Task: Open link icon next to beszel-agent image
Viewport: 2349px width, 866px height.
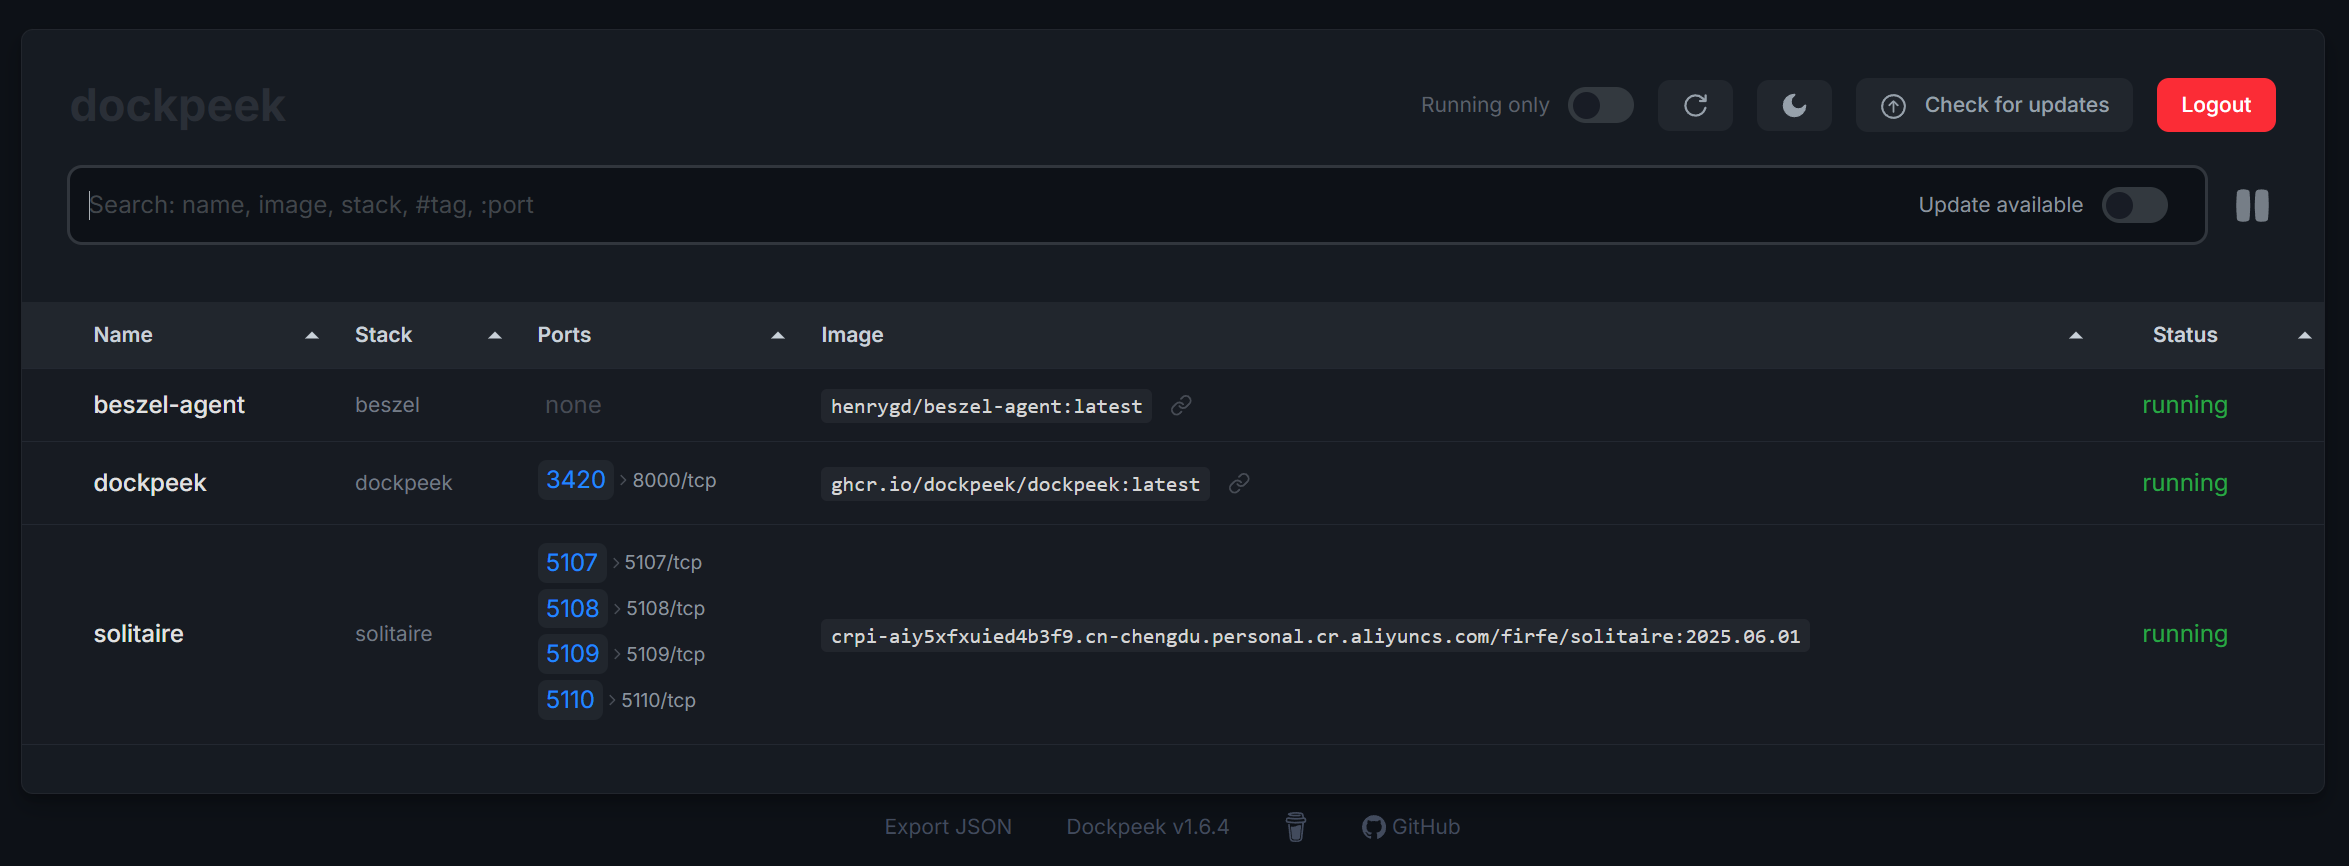Action: pos(1181,405)
